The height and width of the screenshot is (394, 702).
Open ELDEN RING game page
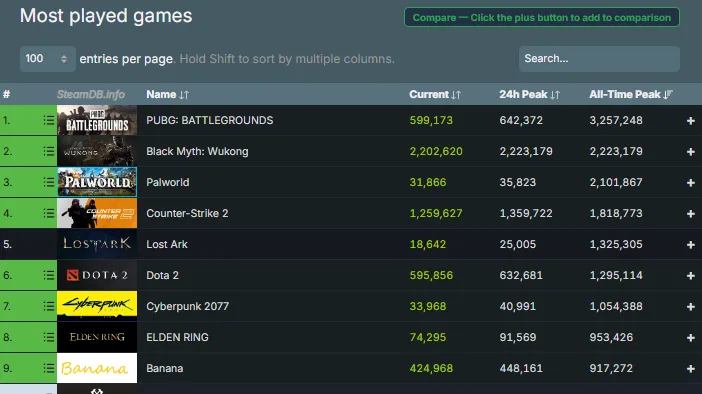coord(177,337)
